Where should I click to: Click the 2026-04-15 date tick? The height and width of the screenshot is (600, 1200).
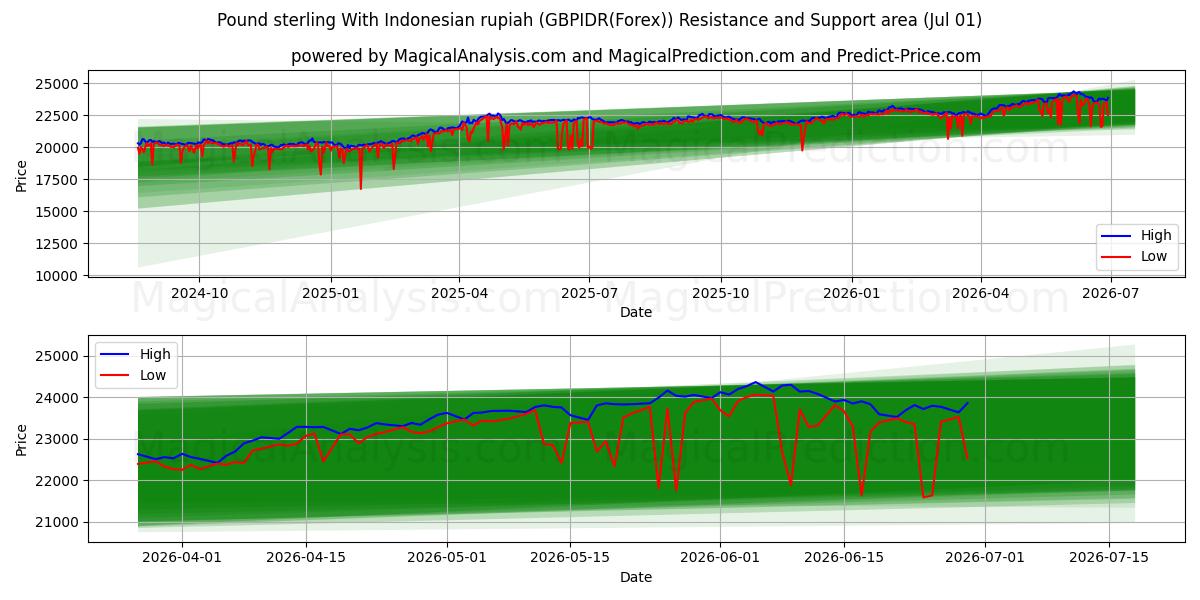(305, 557)
